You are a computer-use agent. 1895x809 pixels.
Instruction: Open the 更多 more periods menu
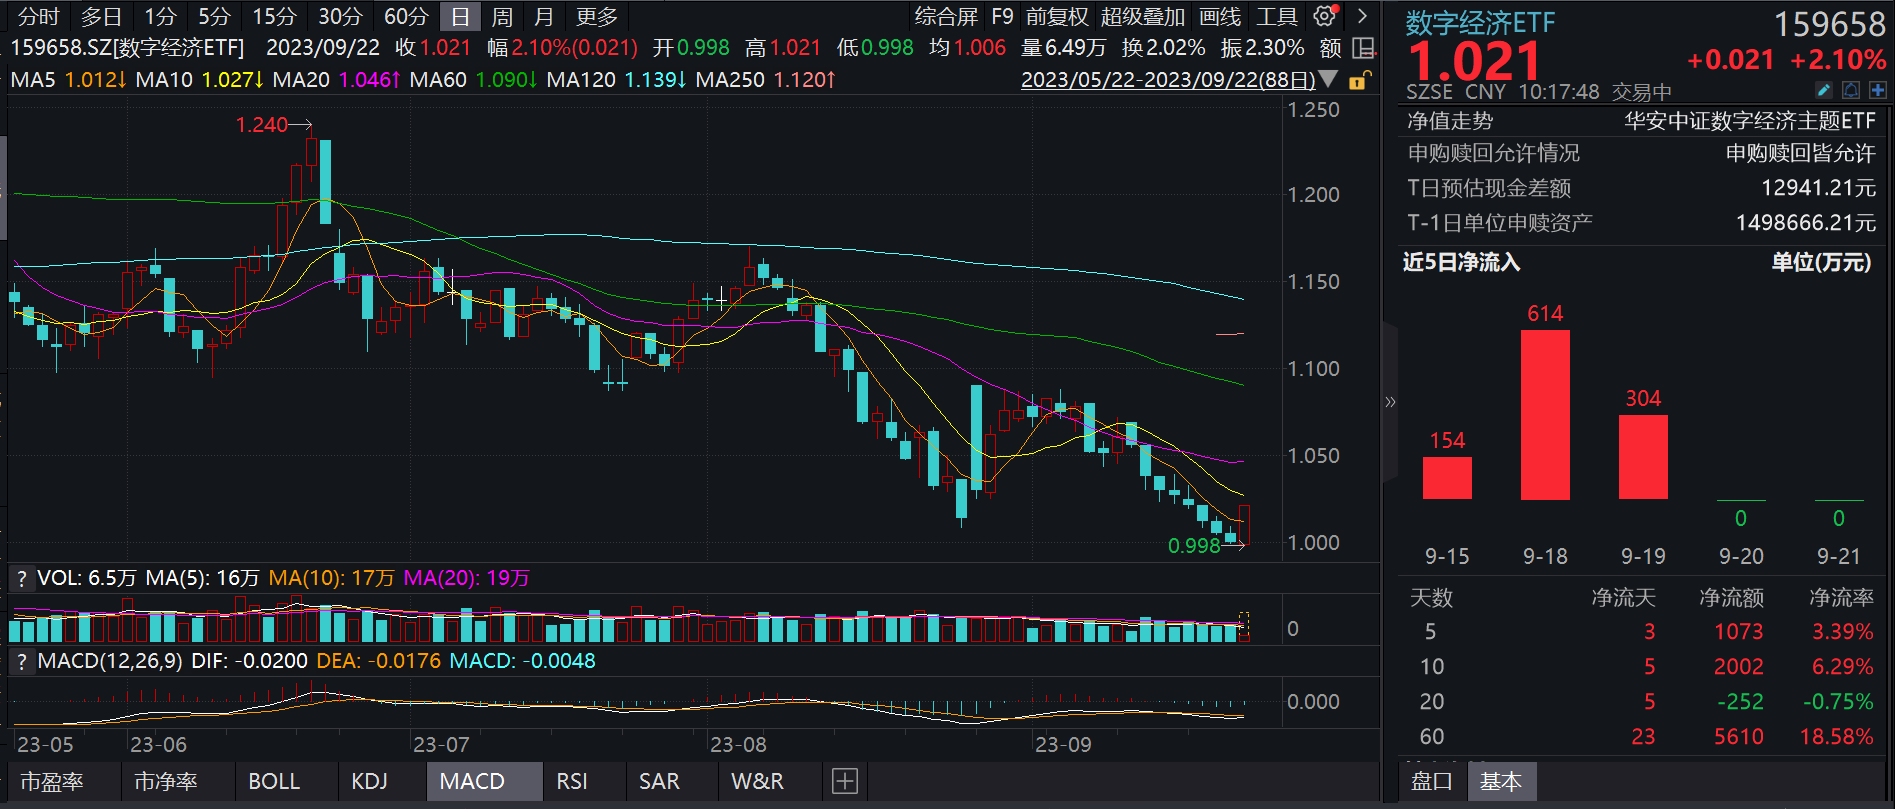click(x=597, y=17)
